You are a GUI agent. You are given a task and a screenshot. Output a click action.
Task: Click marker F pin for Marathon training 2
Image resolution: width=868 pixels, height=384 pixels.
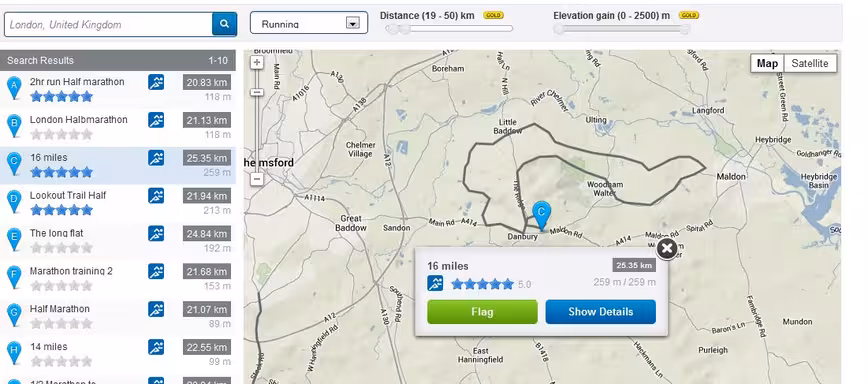coord(14,277)
